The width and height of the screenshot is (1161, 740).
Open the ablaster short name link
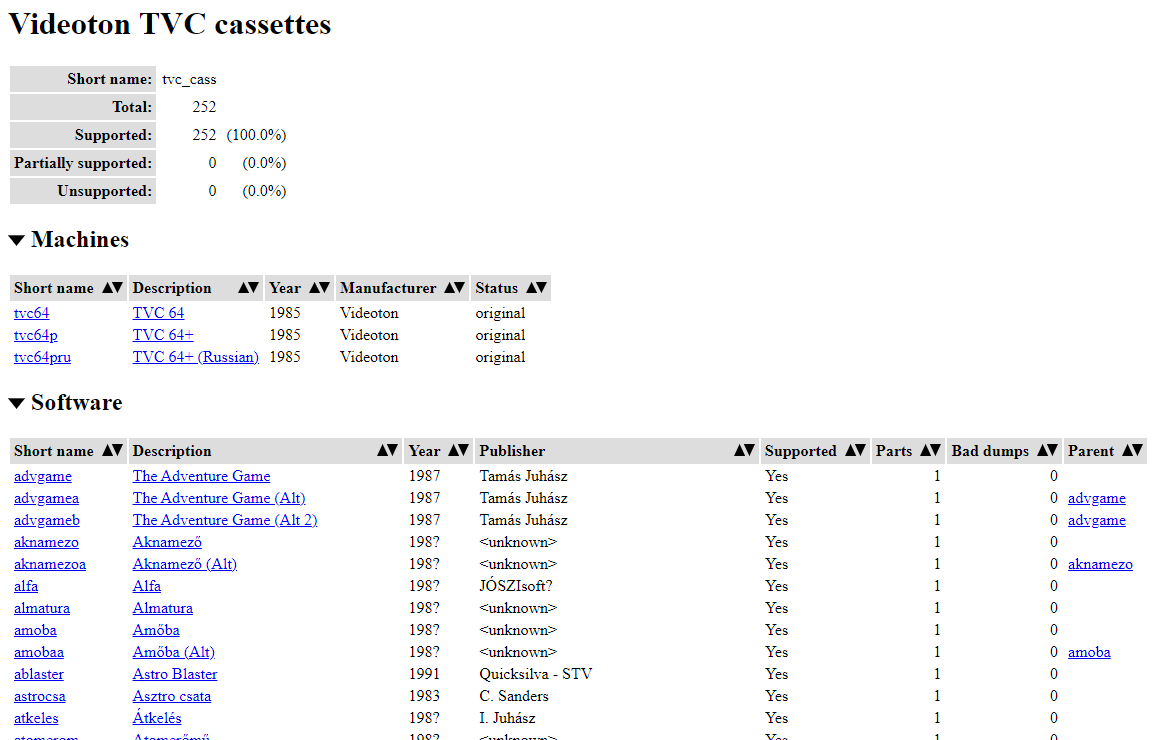pos(39,675)
